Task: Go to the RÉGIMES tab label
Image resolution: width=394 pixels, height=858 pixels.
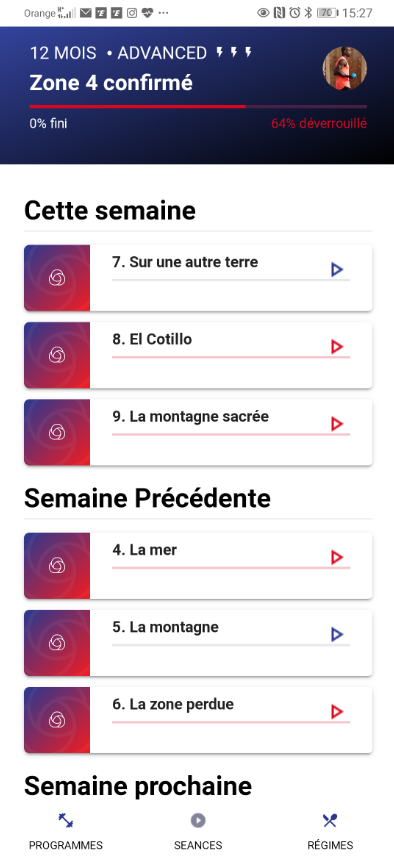Action: 330,845
